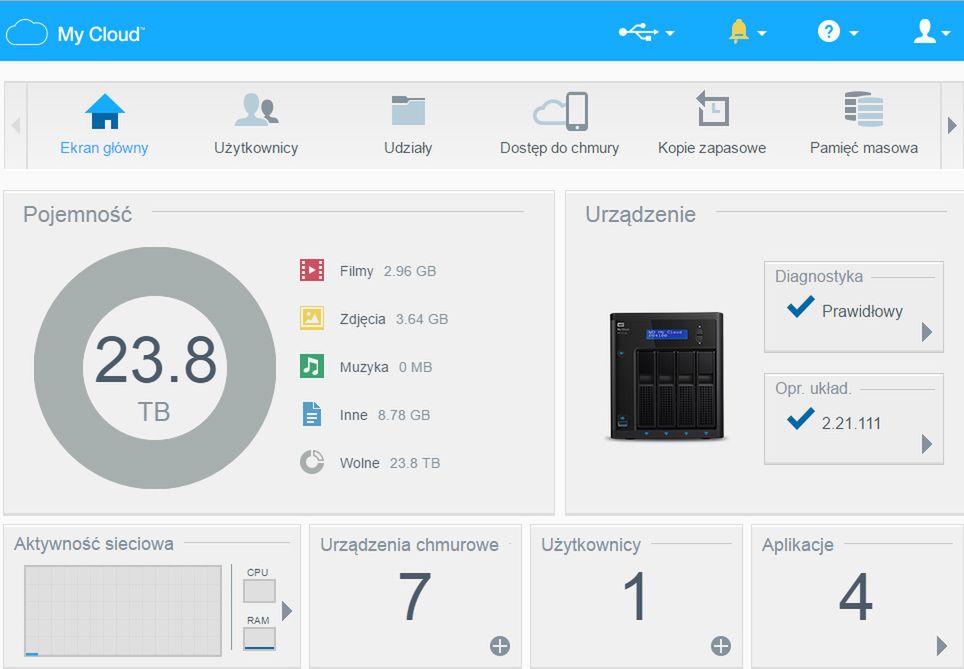Screen dimensions: 964x669
Task: Click the Muzyka music note icon
Action: click(x=312, y=366)
